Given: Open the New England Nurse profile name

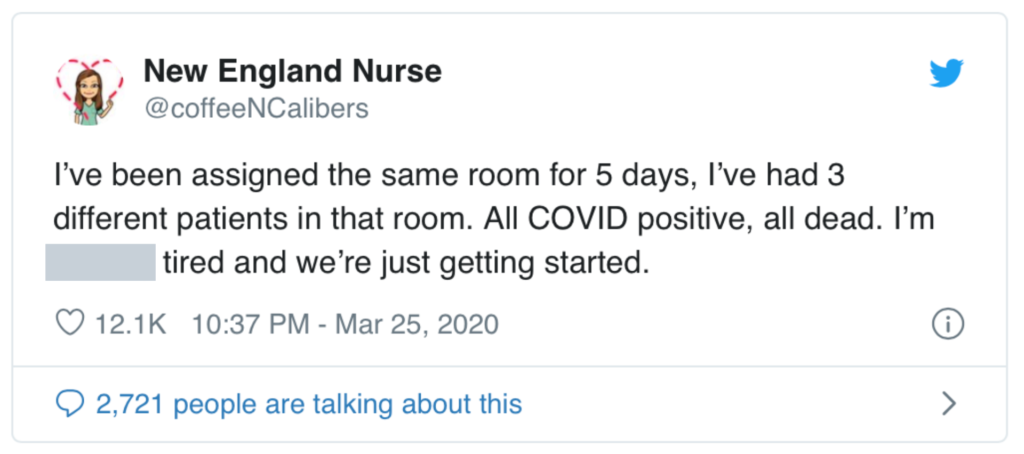Looking at the screenshot, I should pos(292,72).
